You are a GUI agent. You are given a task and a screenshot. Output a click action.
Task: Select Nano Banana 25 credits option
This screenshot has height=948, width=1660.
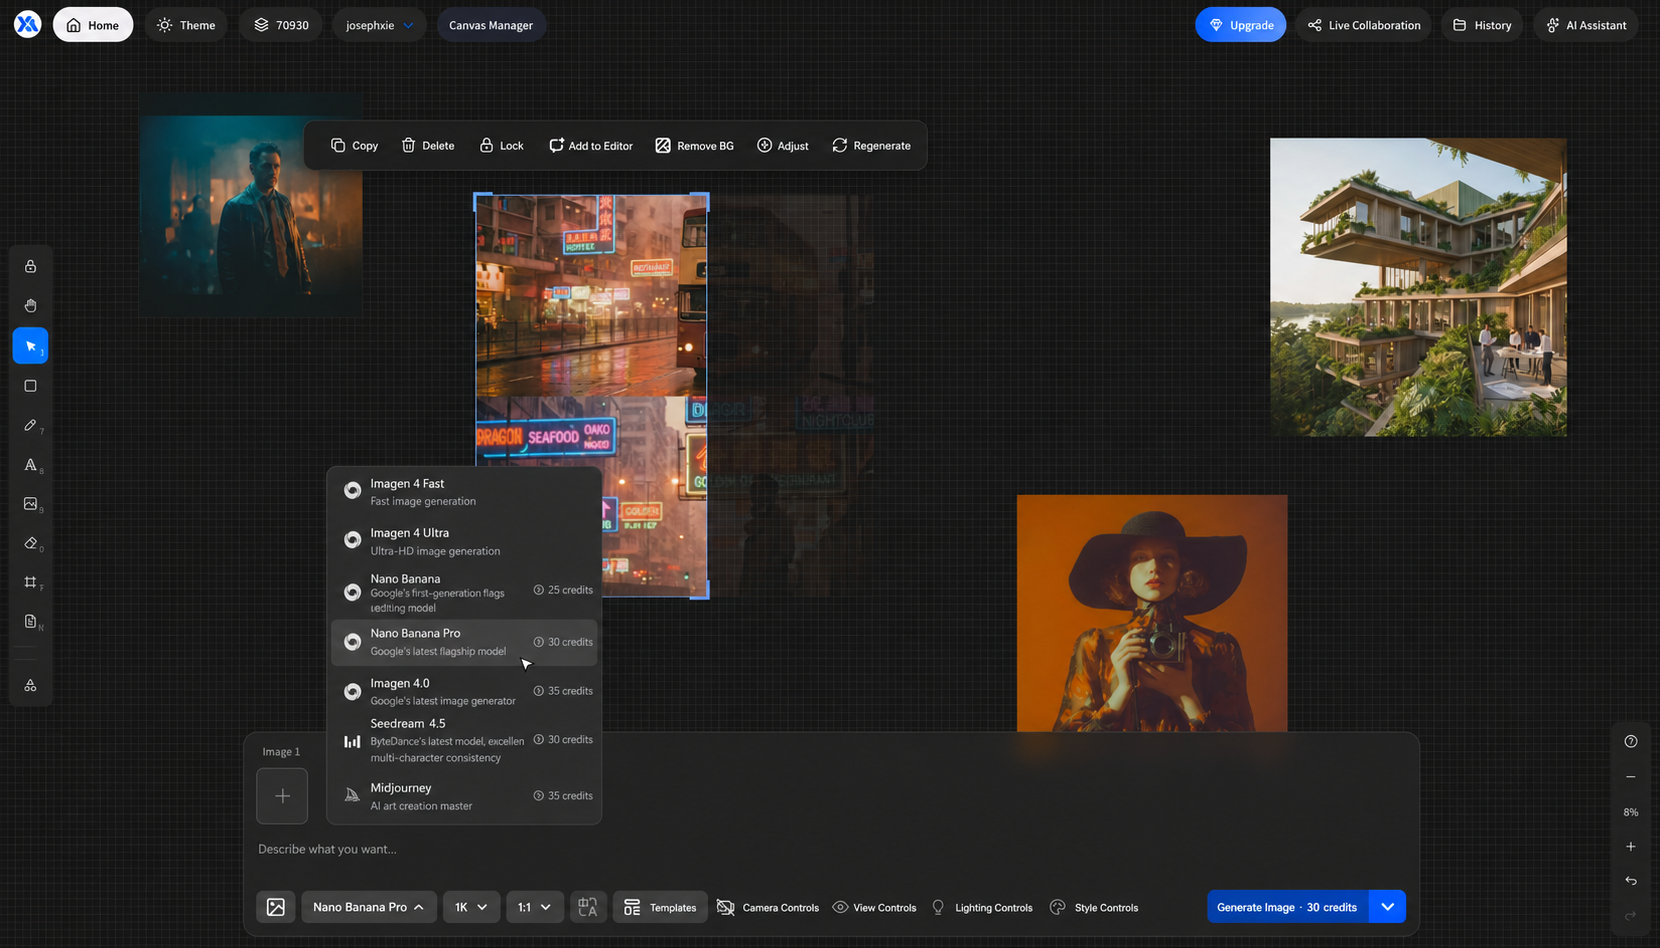pos(464,592)
